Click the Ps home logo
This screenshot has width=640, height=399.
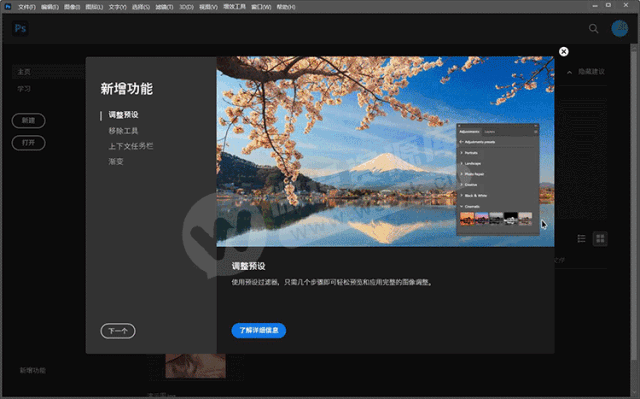(20, 28)
